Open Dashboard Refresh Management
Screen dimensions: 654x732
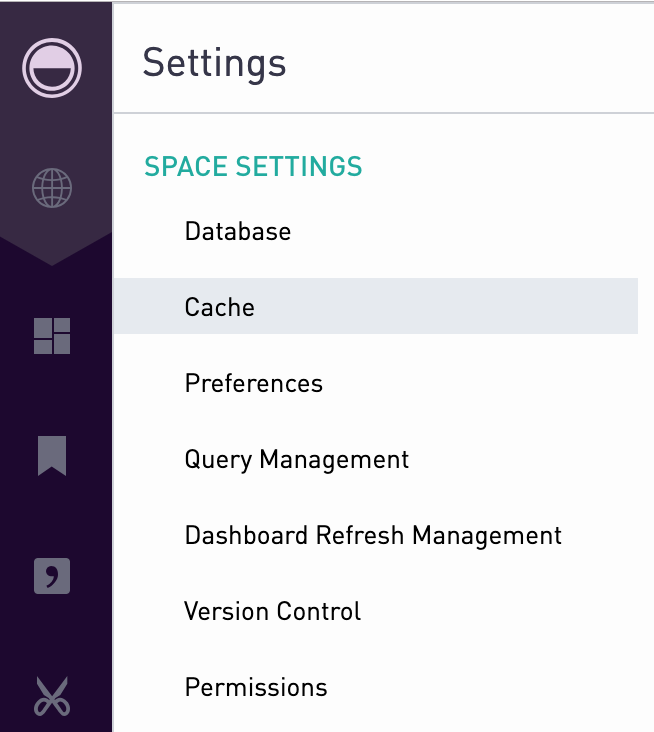click(373, 535)
